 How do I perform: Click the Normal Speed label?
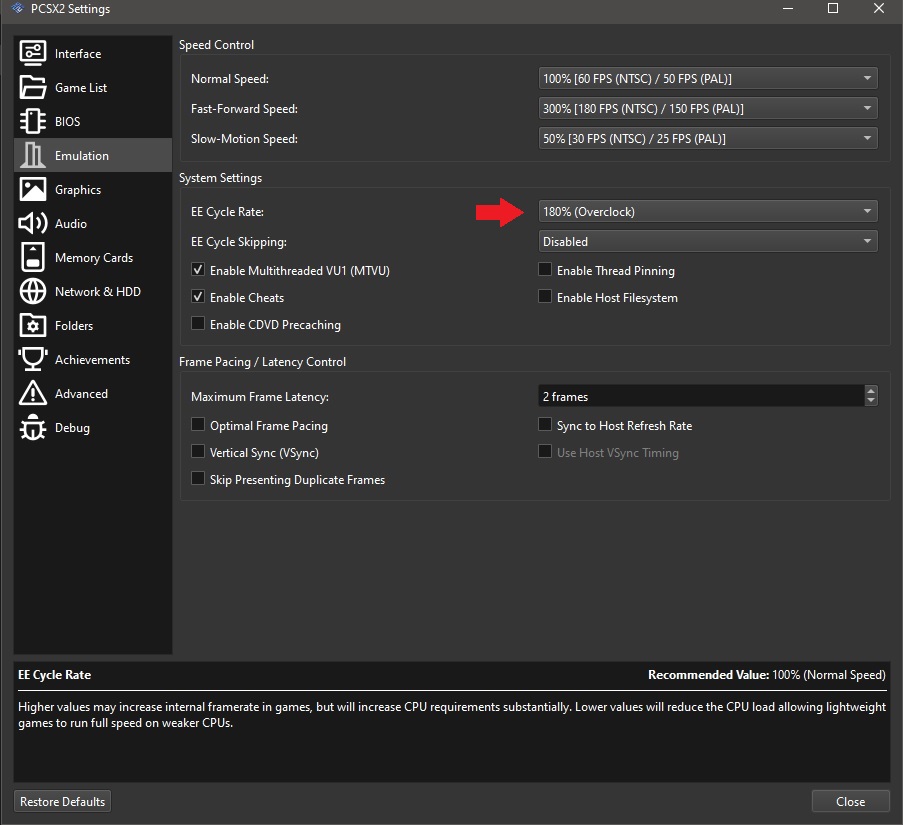click(x=230, y=79)
